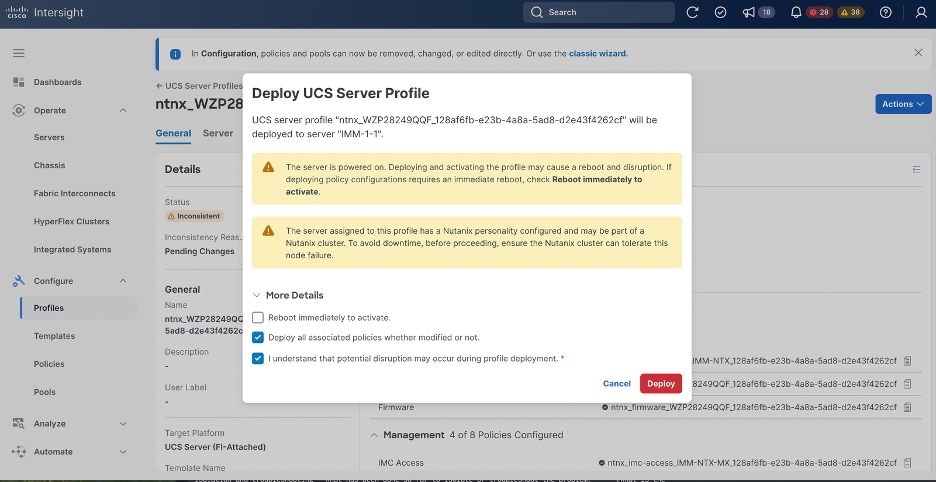Click the red Deploy button

[661, 383]
